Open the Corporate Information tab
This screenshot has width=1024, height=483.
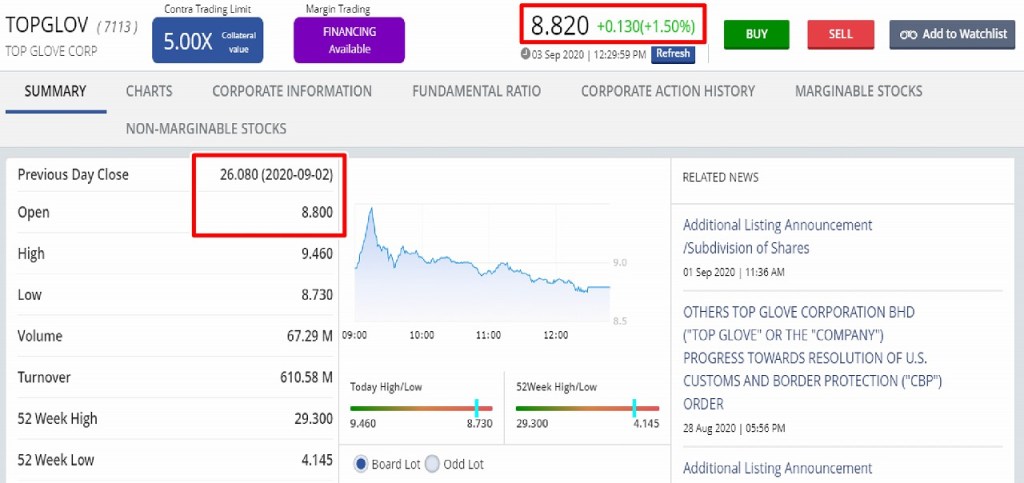point(291,91)
